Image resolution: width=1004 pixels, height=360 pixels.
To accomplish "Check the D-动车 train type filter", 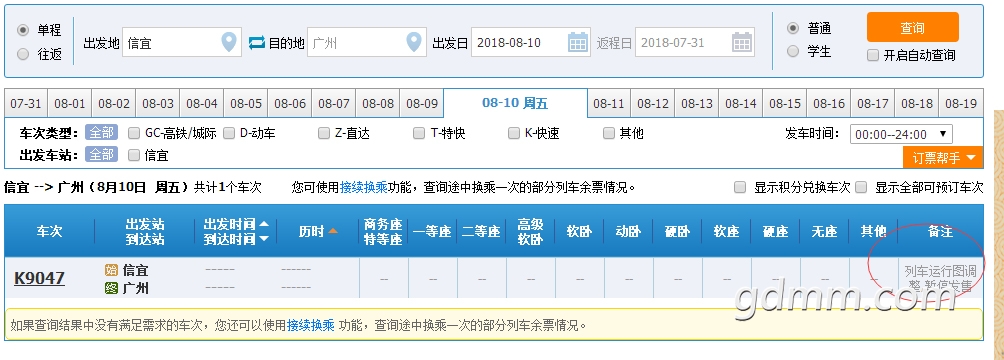I will [229, 133].
